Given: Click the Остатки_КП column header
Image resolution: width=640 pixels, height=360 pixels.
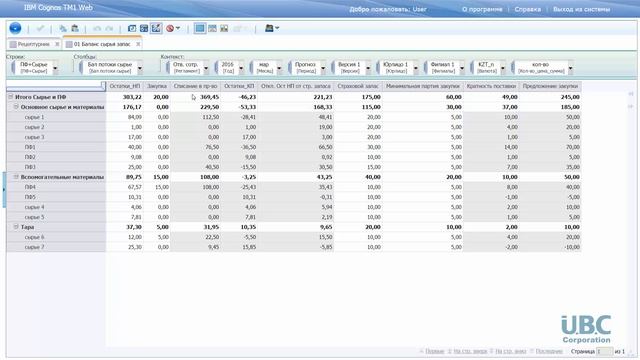Looking at the screenshot, I should [239, 86].
